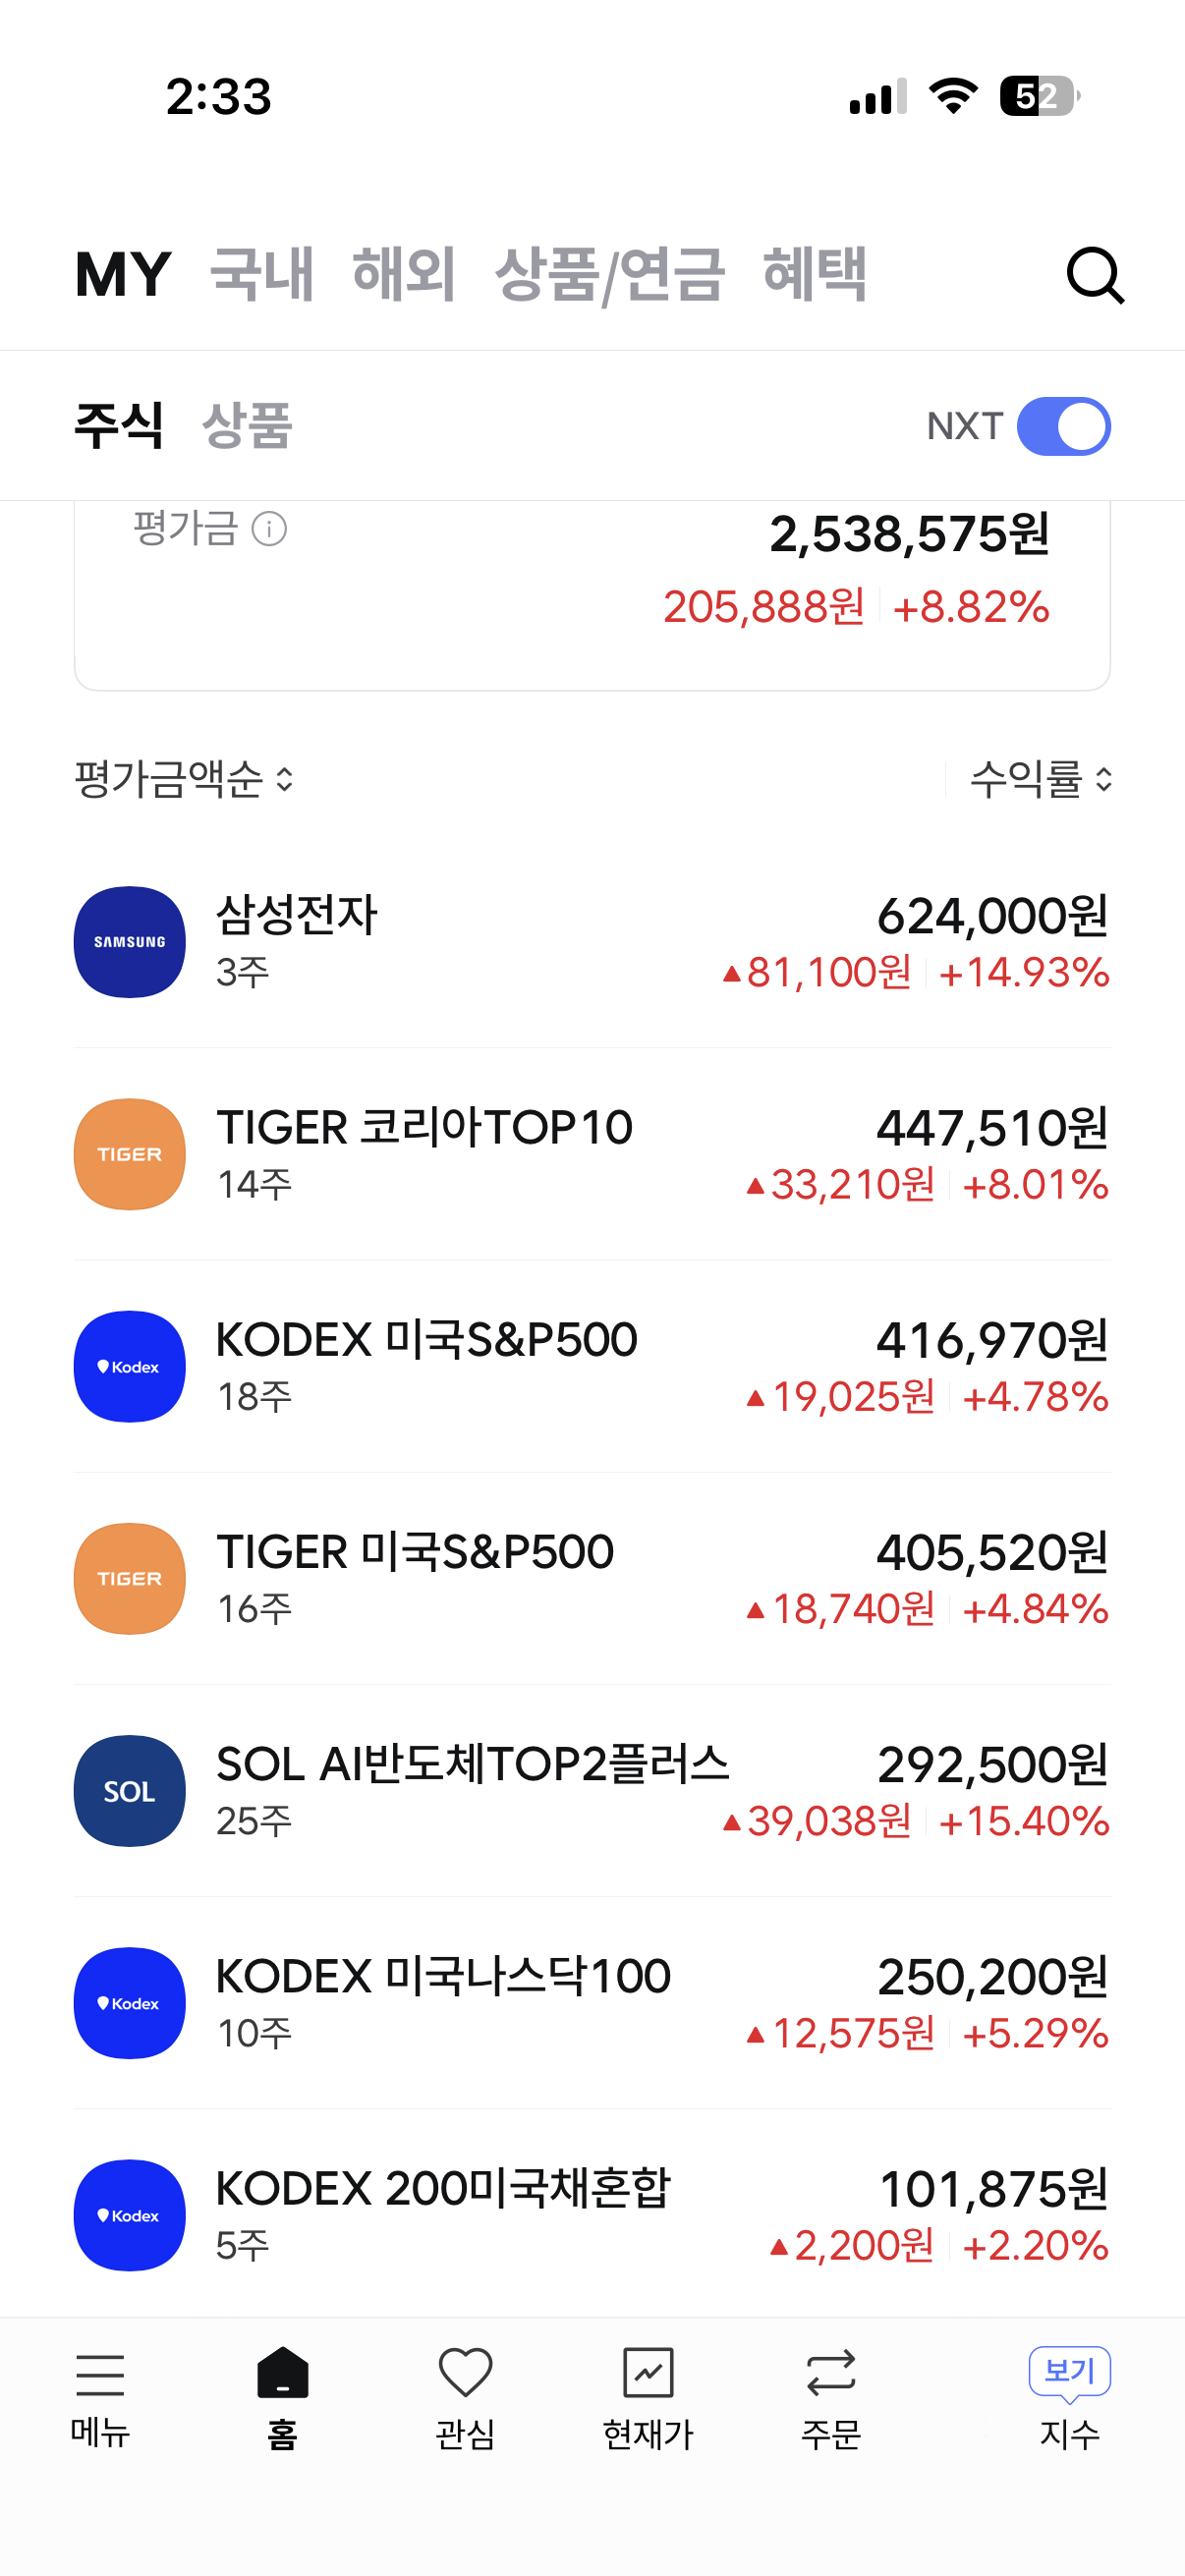This screenshot has height=2576, width=1185.
Task: Open the 관심 heart icon
Action: (x=465, y=2374)
